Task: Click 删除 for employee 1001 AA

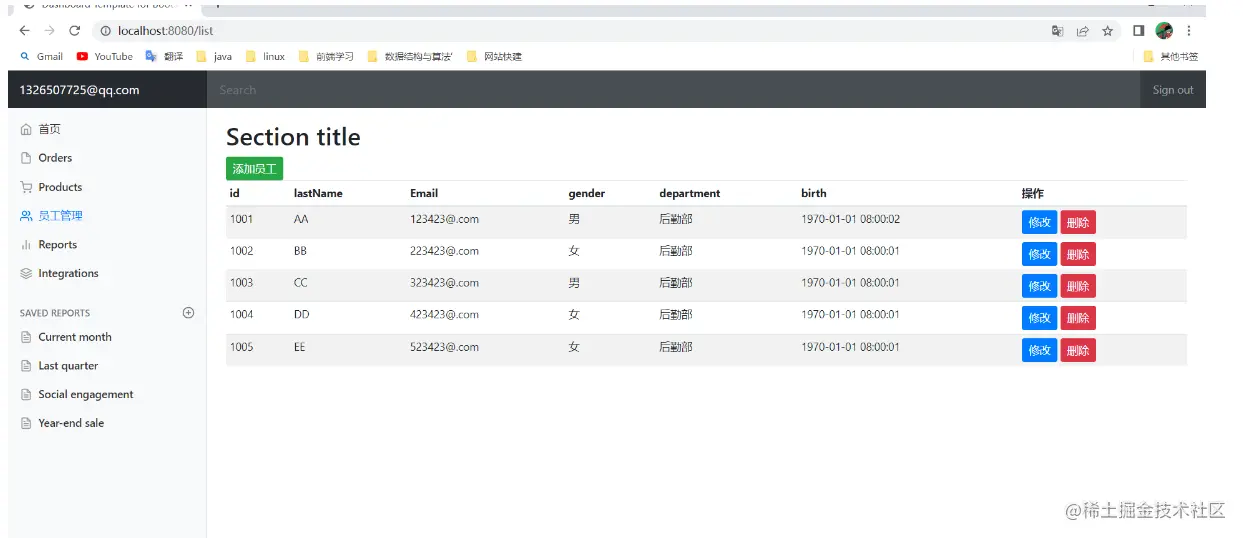Action: pos(1078,222)
